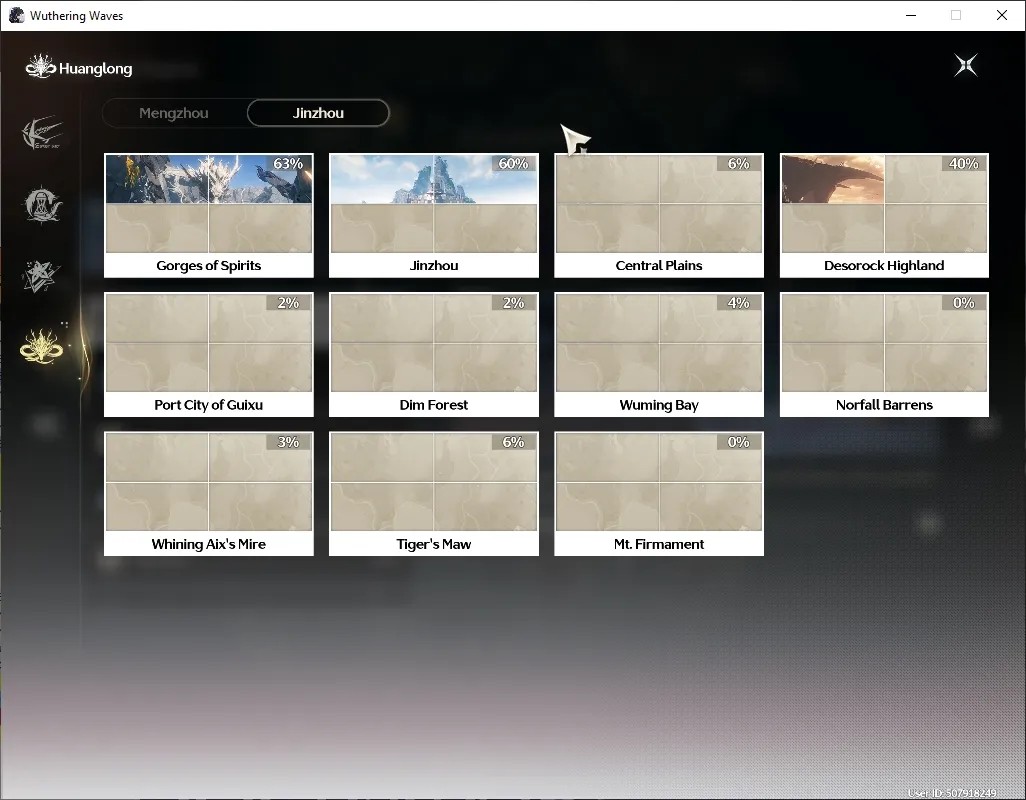This screenshot has height=800, width=1026.
Task: Open the Desorock Highland card
Action: tap(884, 215)
